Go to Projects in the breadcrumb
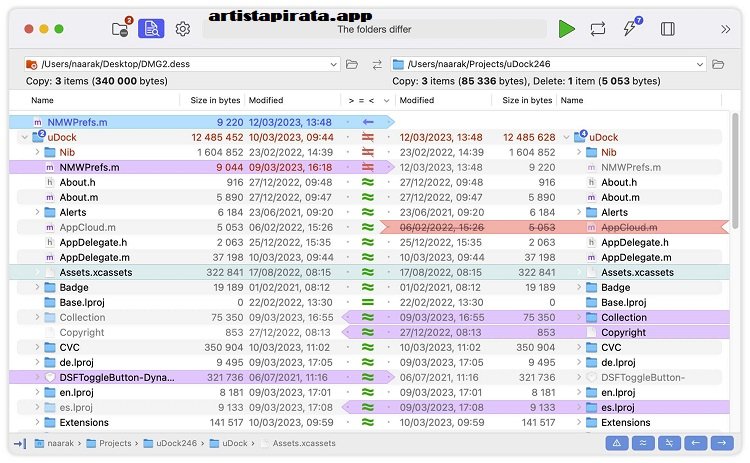750x463 pixels. (x=115, y=443)
